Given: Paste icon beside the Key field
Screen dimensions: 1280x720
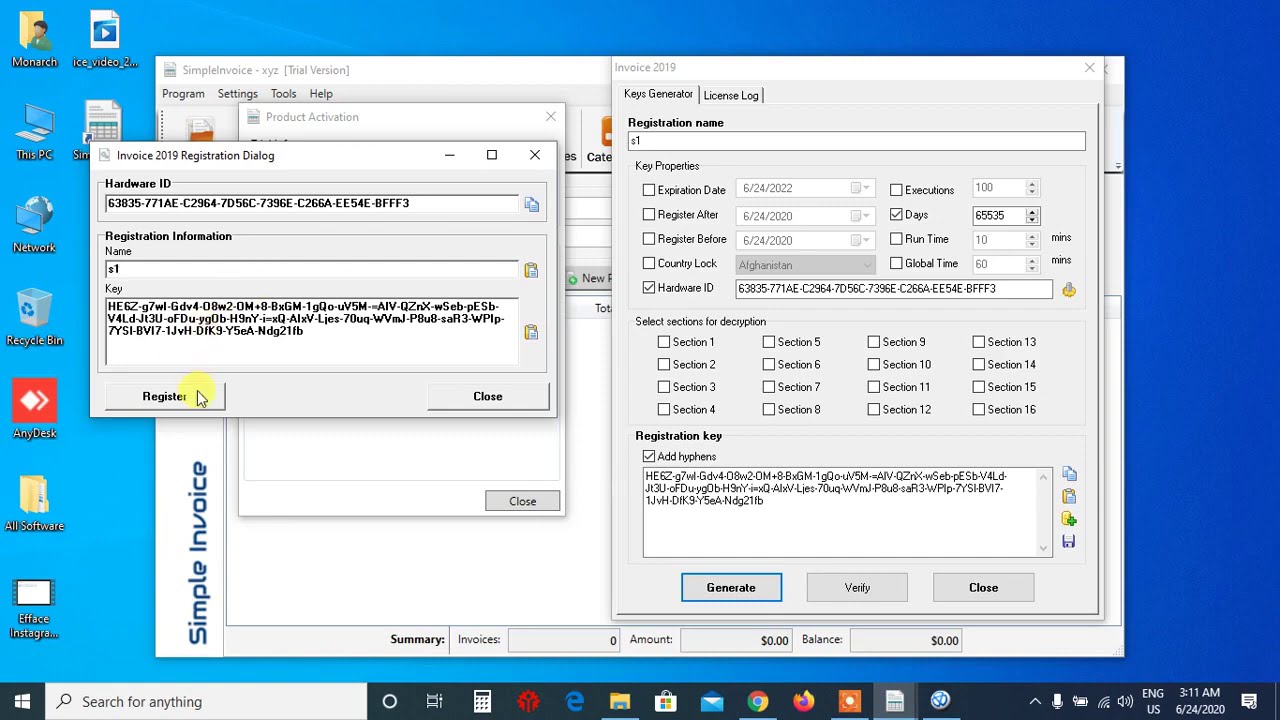Looking at the screenshot, I should [x=531, y=332].
